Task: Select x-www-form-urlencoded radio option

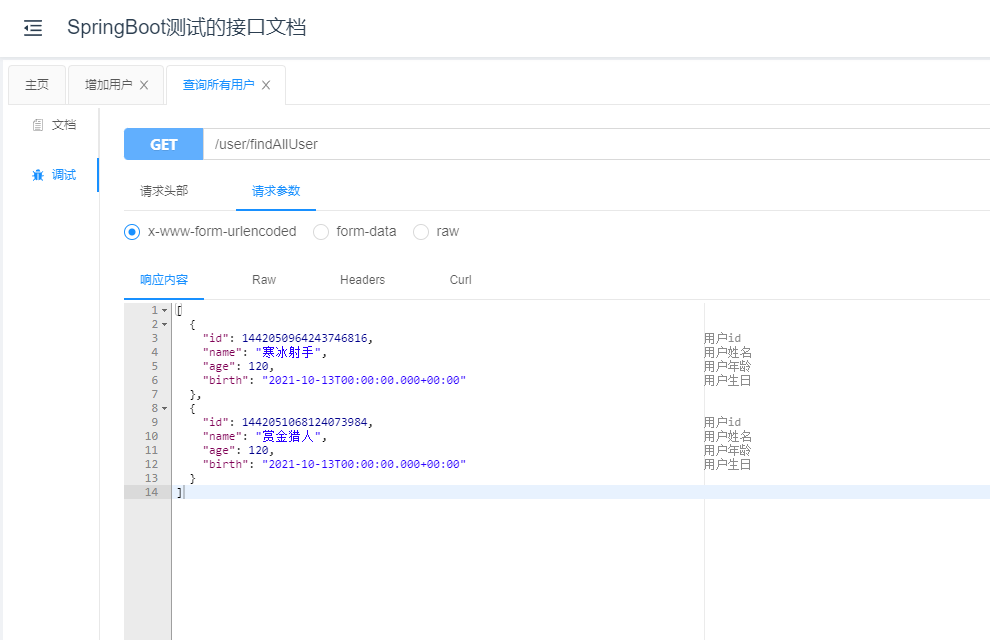Action: 132,232
